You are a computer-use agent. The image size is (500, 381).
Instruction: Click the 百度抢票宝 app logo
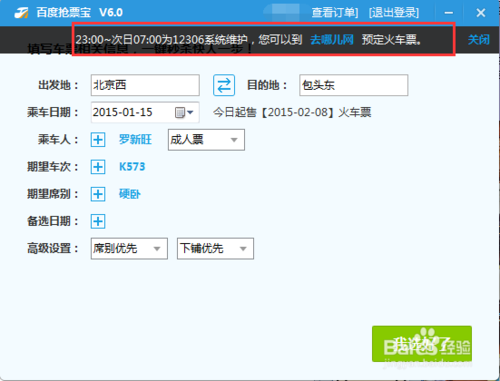coord(21,13)
